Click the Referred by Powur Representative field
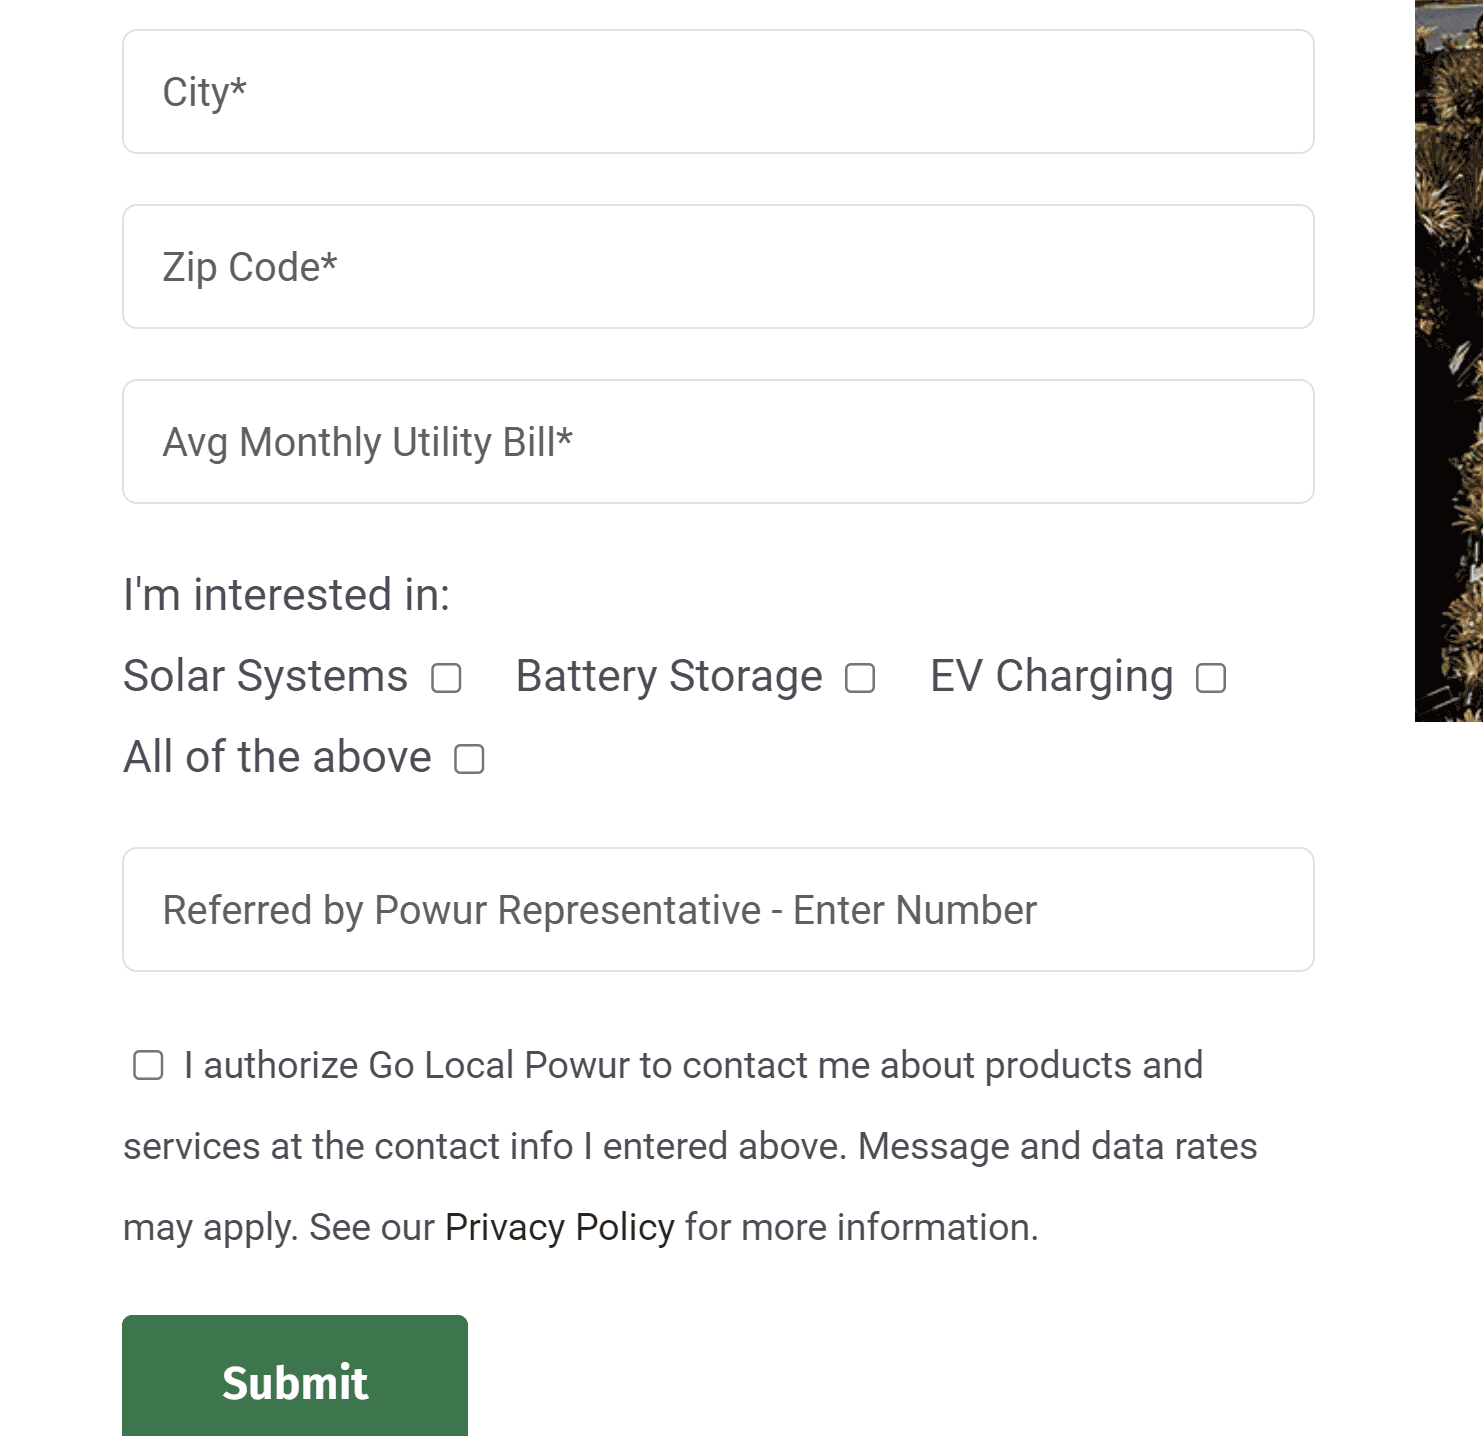The width and height of the screenshot is (1483, 1436). tap(717, 910)
